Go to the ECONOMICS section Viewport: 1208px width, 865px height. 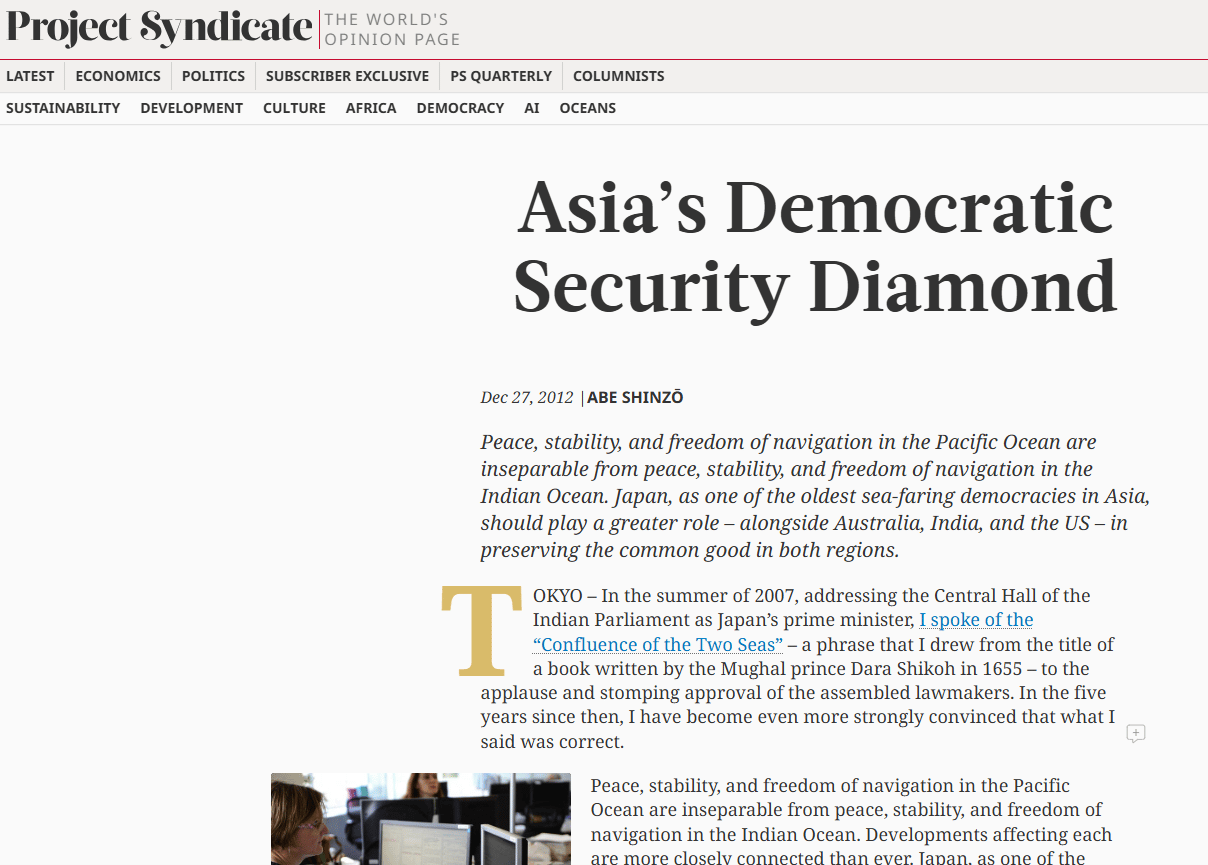118,76
